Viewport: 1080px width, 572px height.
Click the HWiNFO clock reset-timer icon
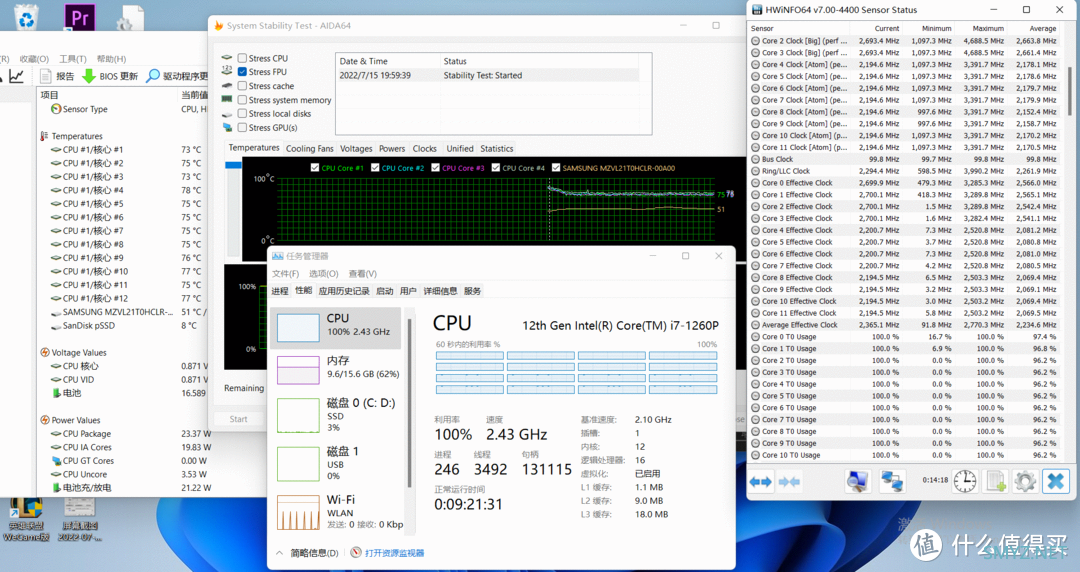(965, 481)
